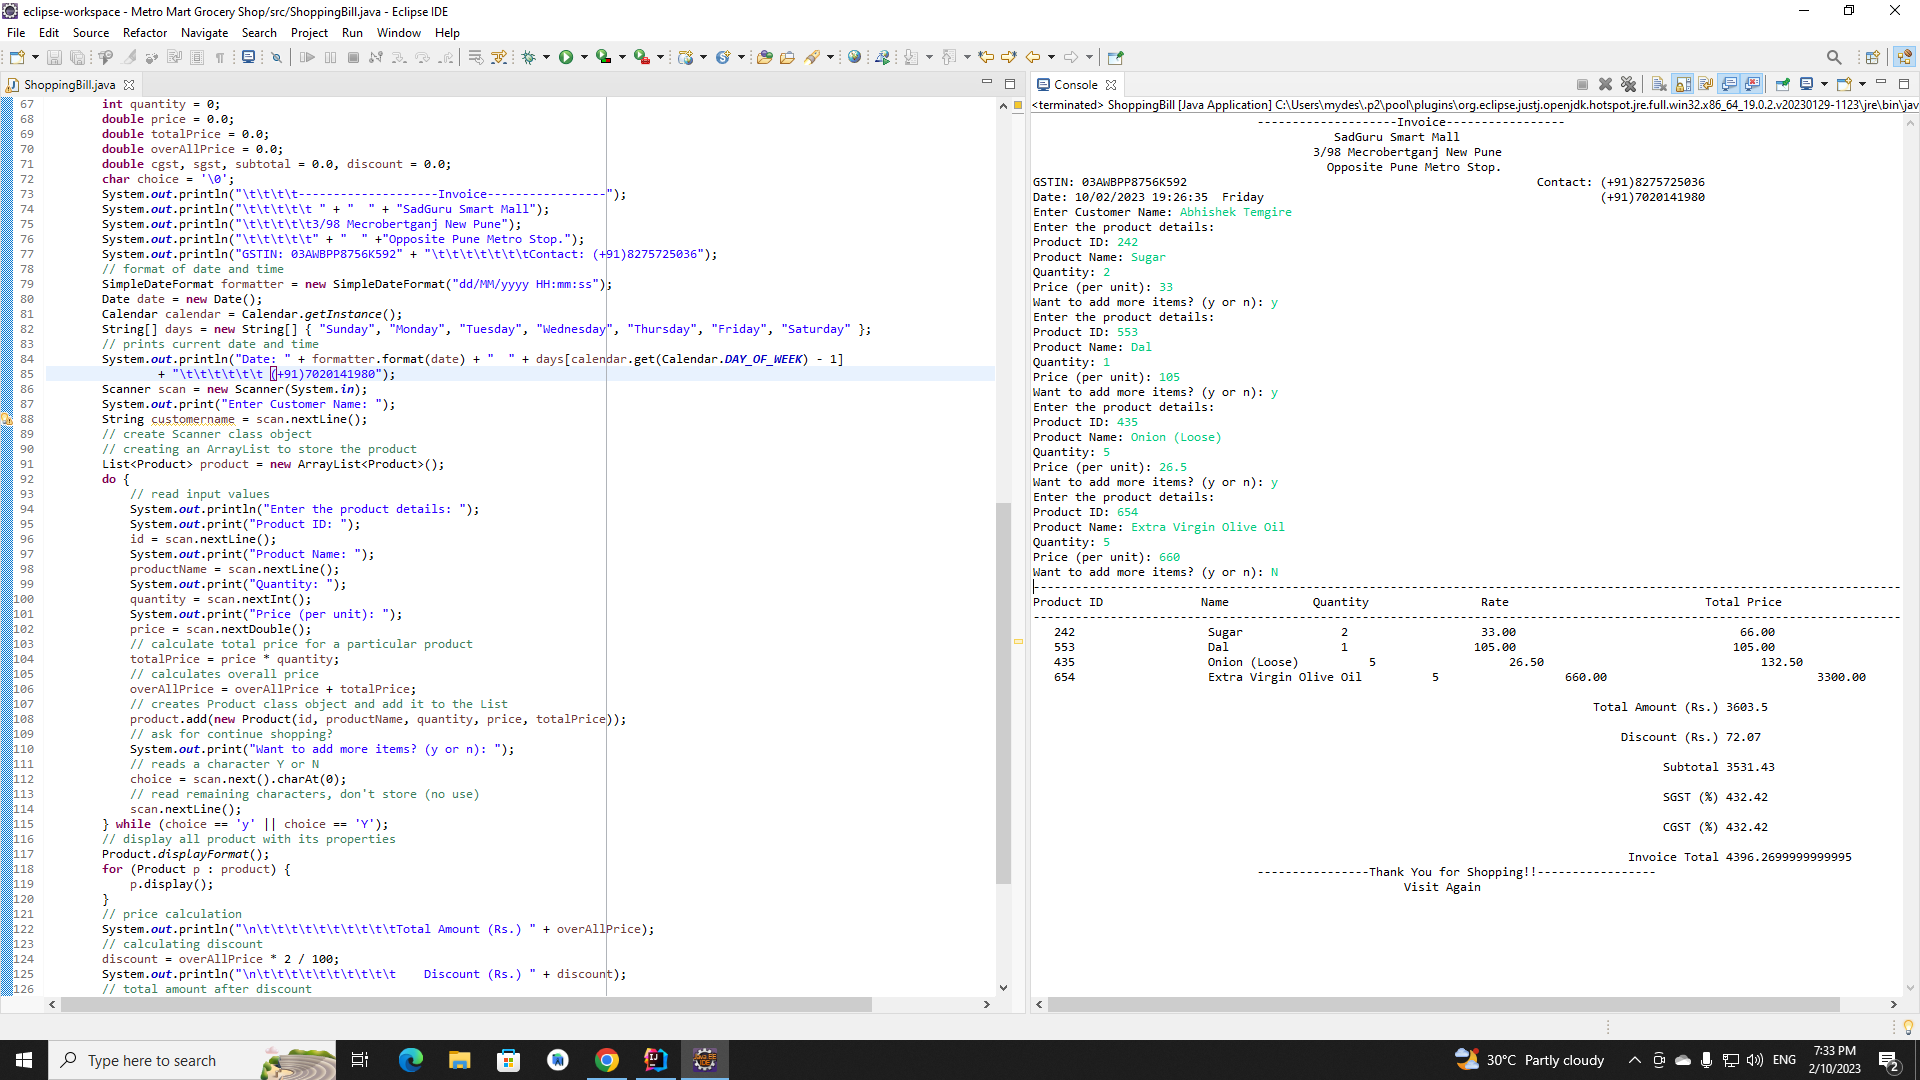The height and width of the screenshot is (1080, 1920).
Task: Save the ShoppingBill.java file
Action: 54,57
